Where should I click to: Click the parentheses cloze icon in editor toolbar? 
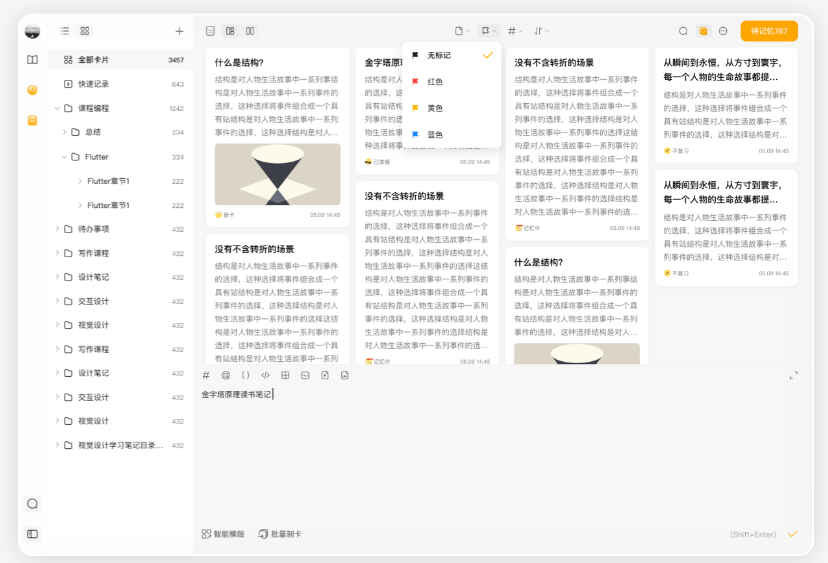point(246,376)
